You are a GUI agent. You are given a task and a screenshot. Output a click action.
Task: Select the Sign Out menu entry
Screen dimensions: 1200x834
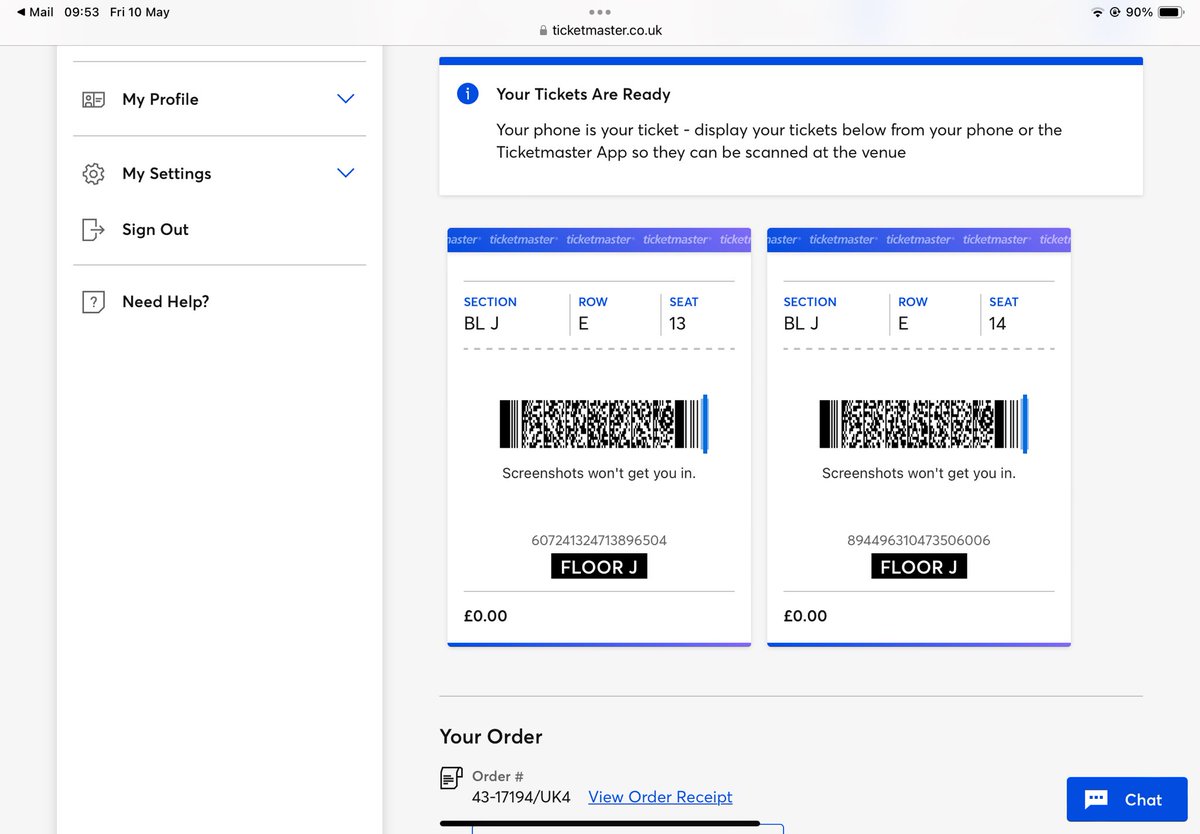[x=155, y=229]
